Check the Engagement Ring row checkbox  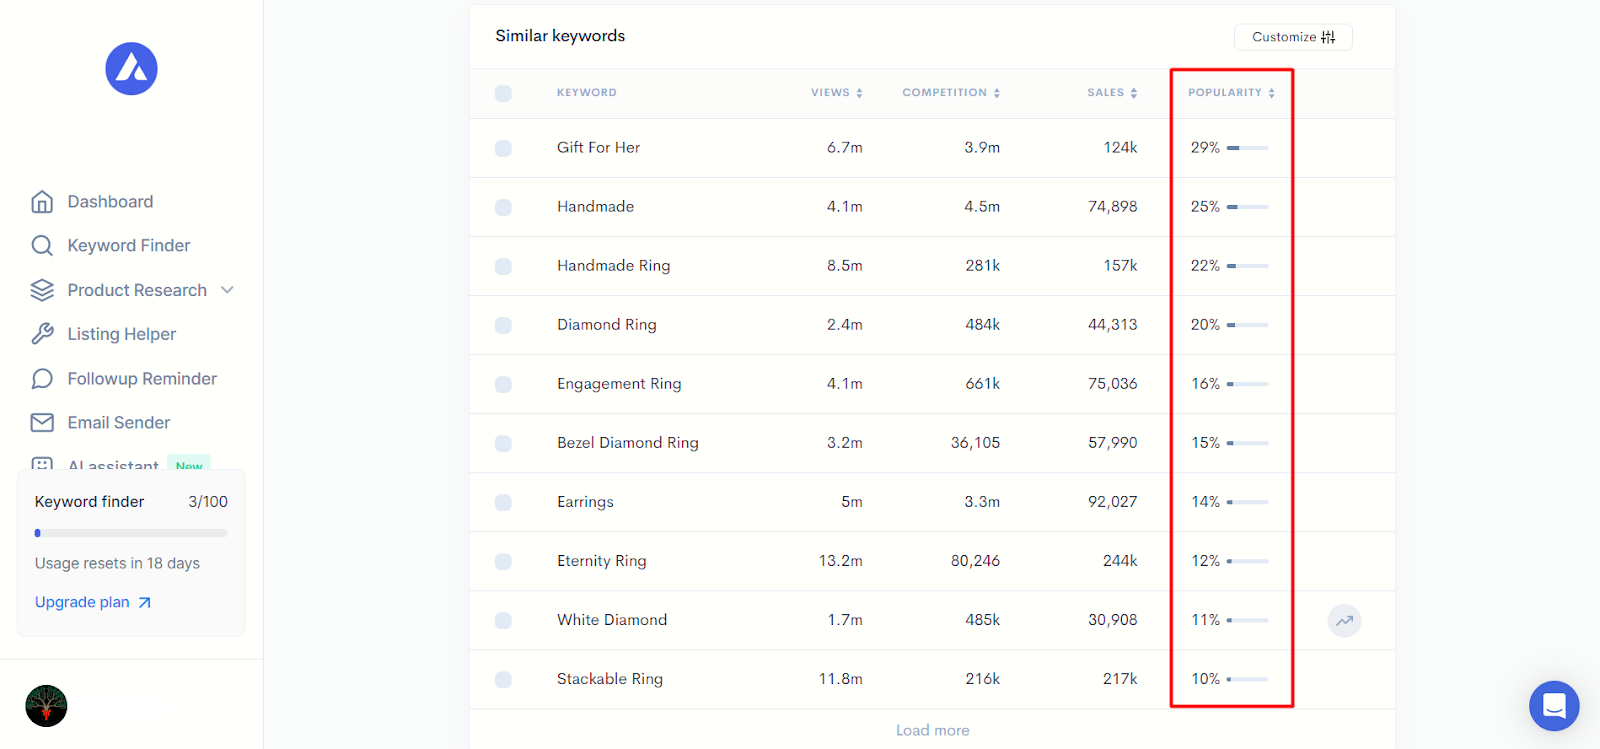[503, 384]
